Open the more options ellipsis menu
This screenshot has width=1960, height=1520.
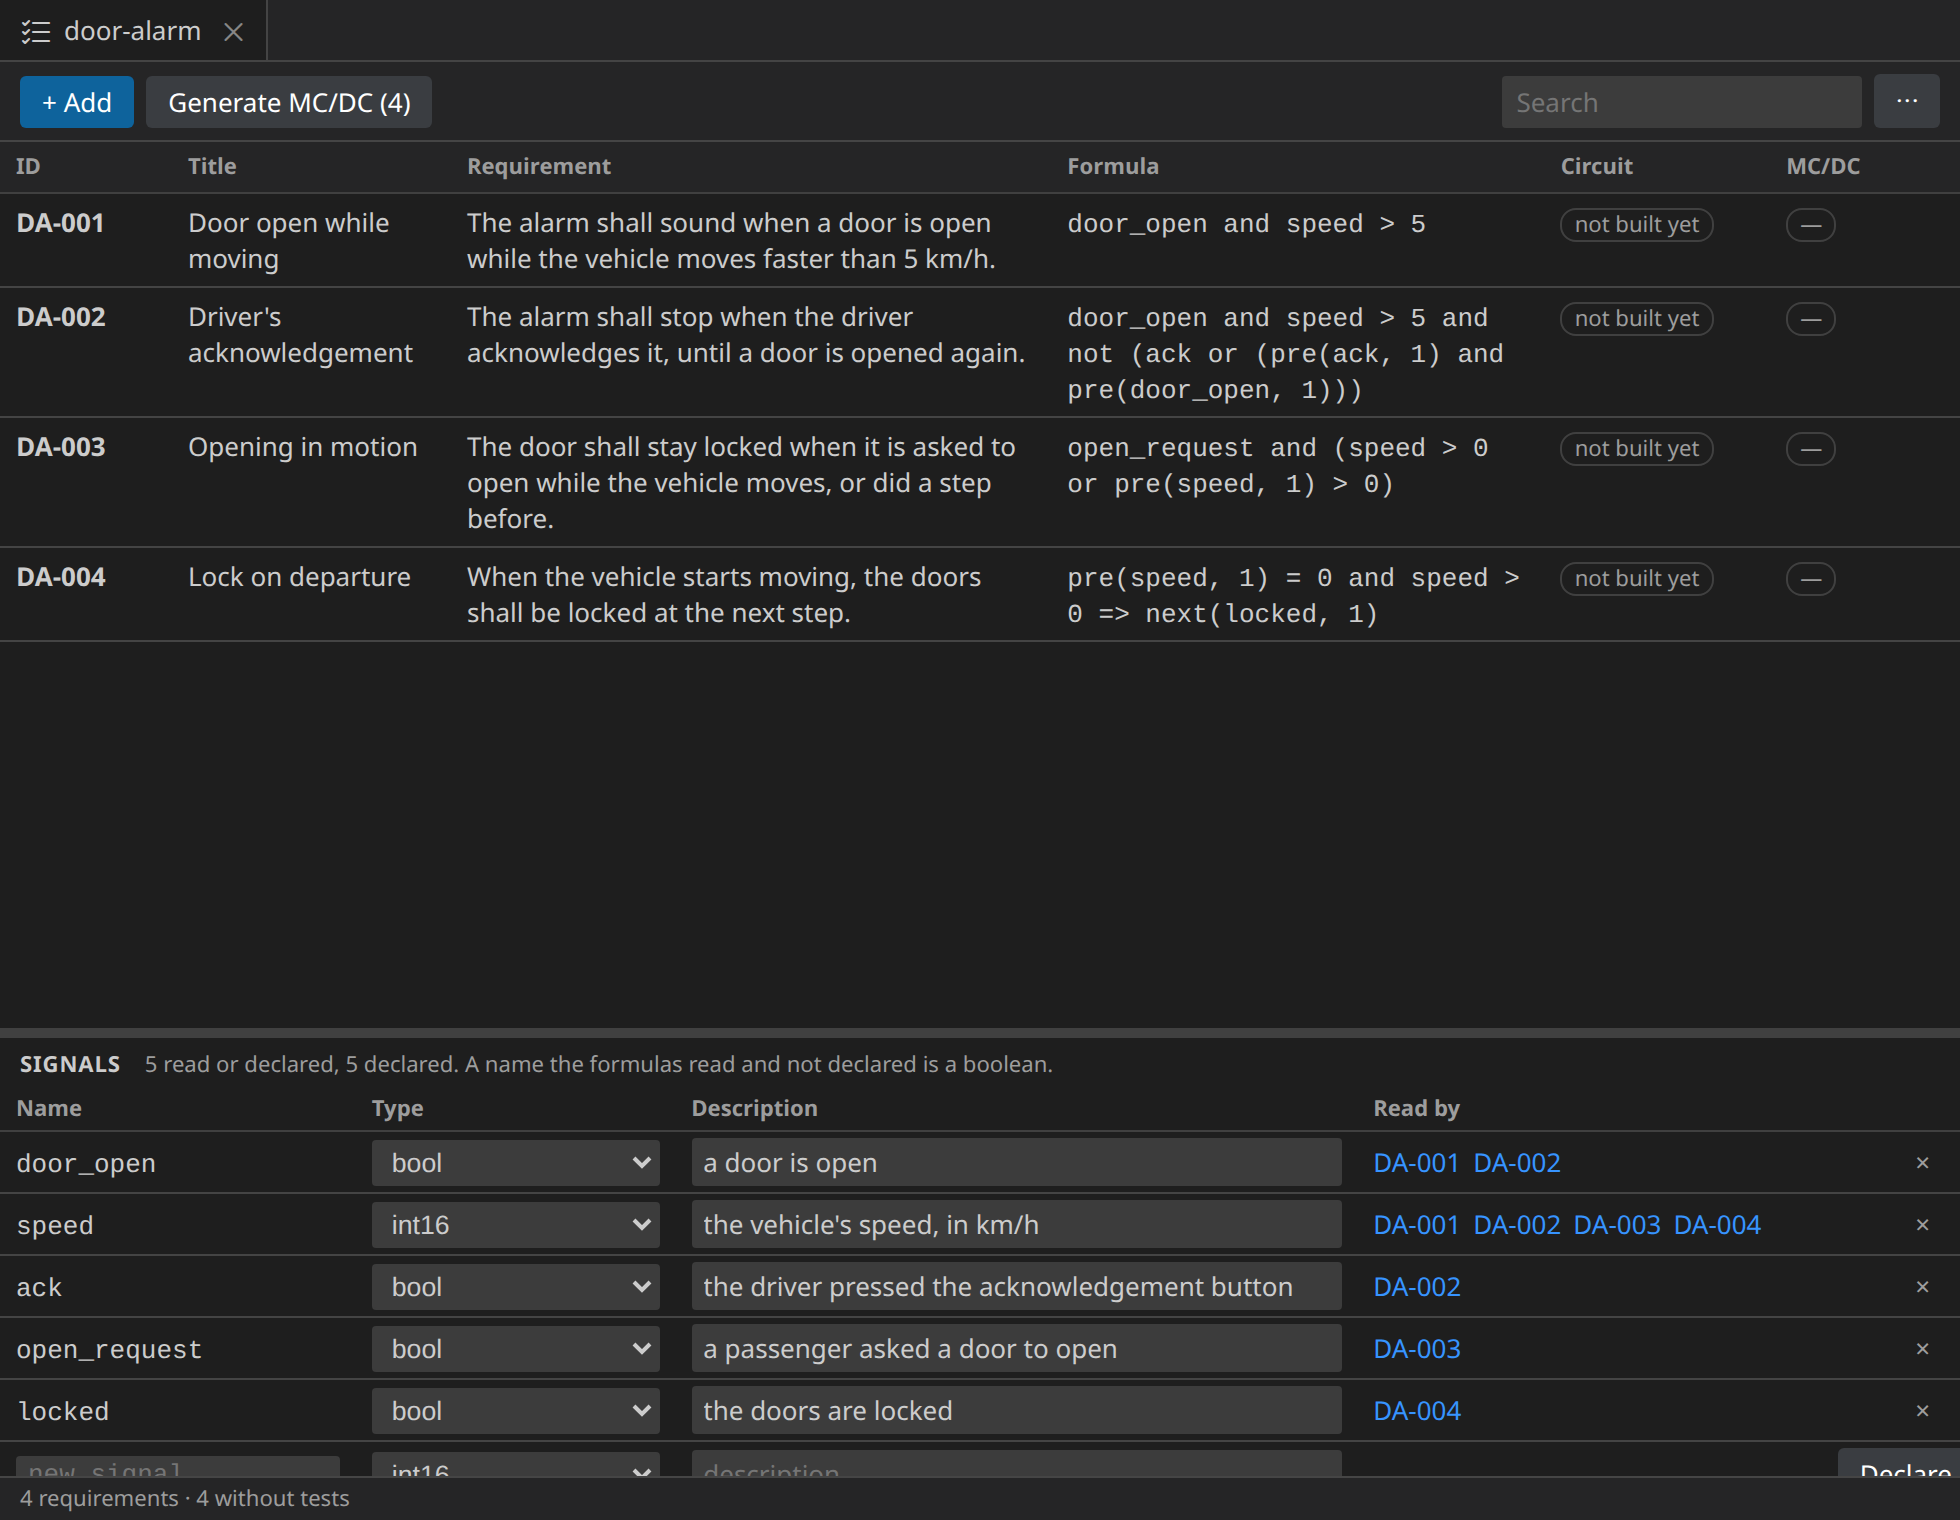point(1906,102)
